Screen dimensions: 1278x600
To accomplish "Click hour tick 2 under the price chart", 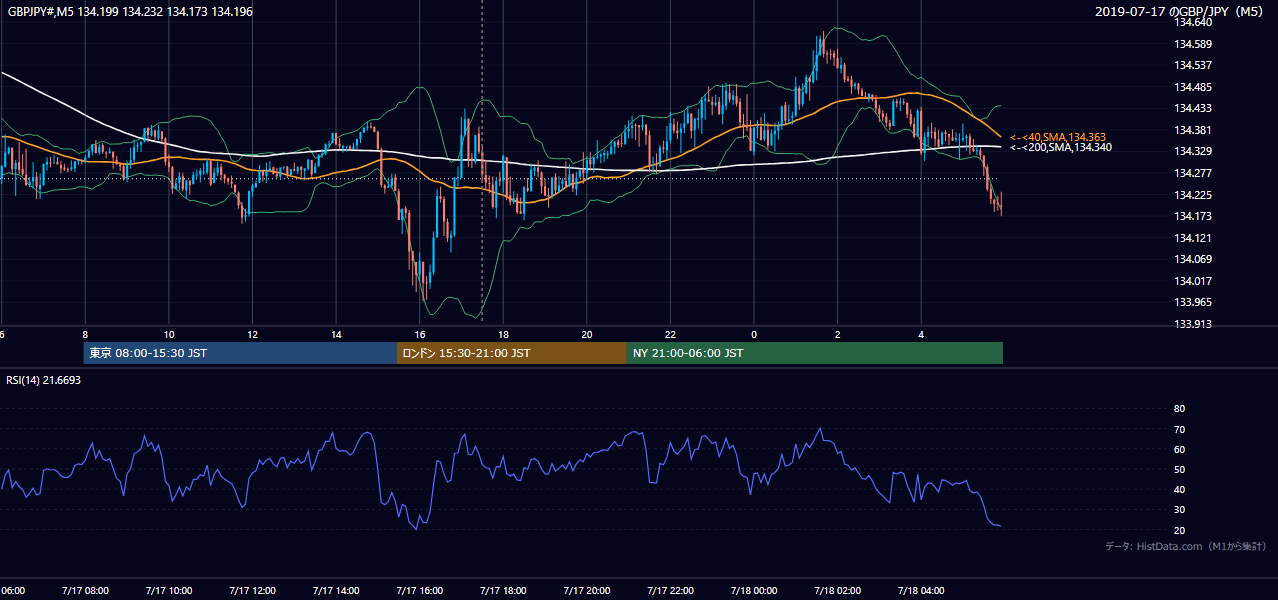I will coord(838,334).
